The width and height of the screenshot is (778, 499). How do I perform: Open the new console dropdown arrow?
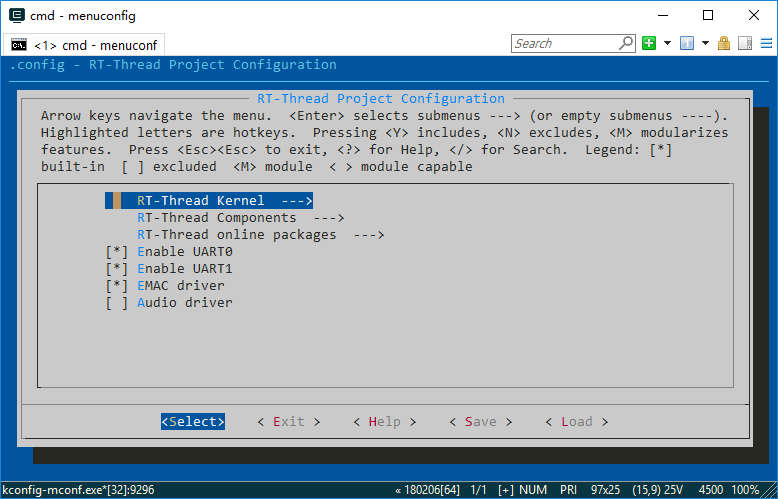coord(667,44)
